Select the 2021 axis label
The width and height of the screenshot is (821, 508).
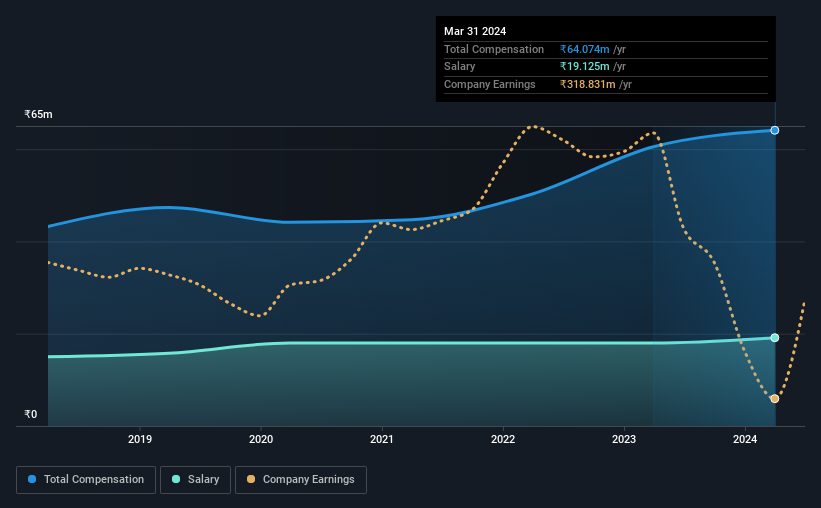point(382,439)
